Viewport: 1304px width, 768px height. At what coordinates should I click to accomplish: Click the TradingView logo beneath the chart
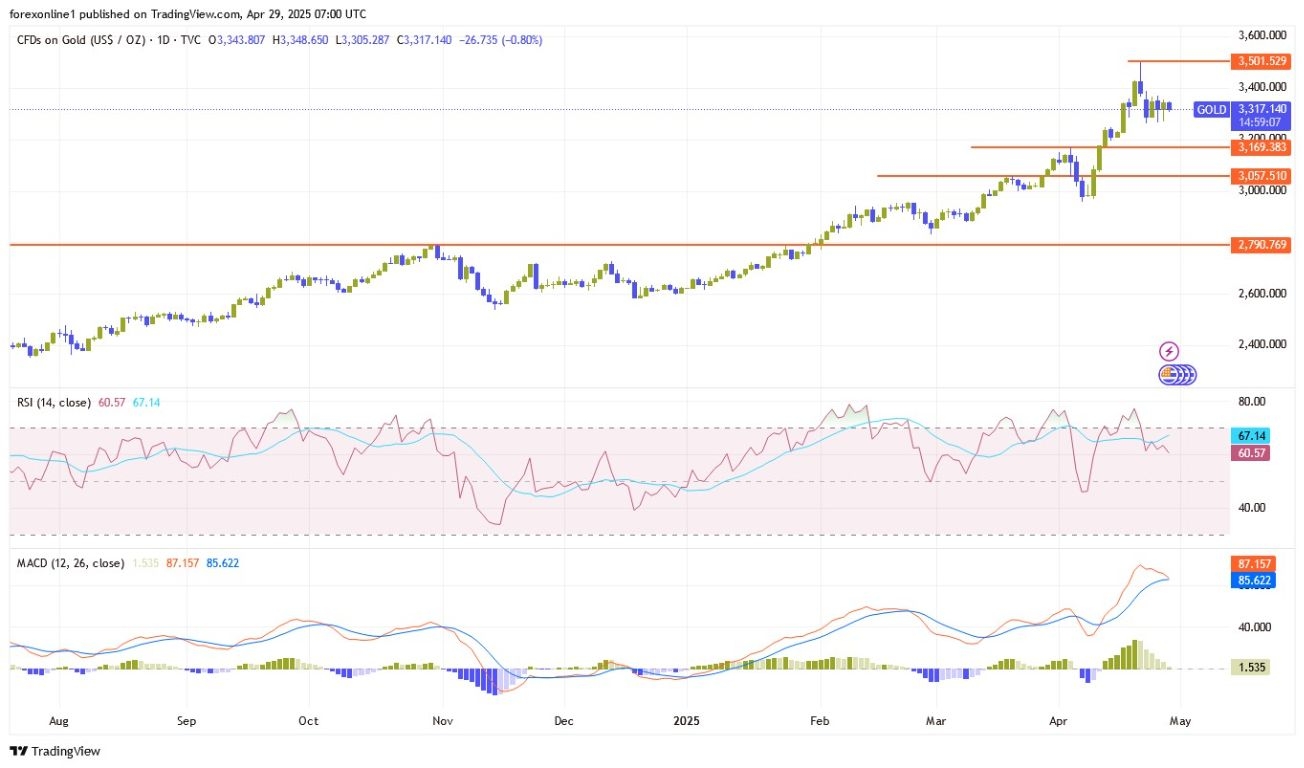[x=55, y=751]
